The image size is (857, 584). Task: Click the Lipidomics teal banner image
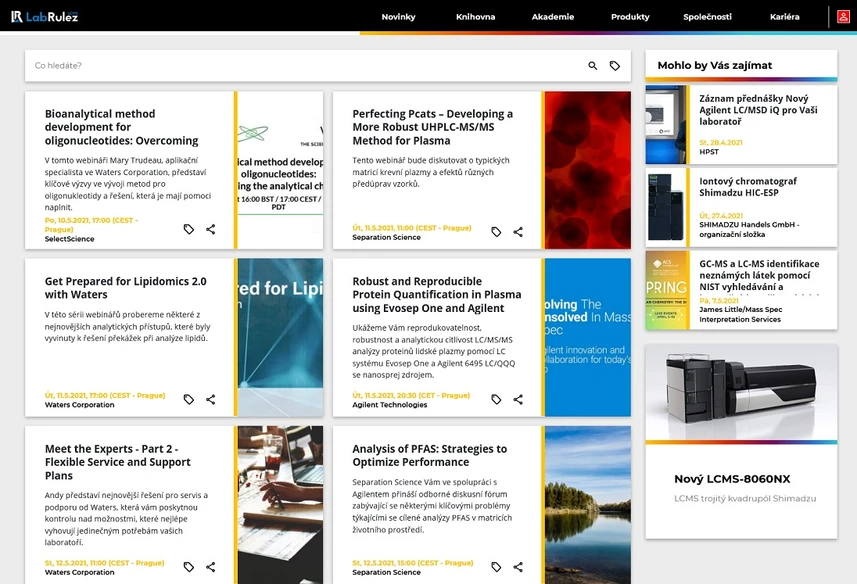tap(280, 337)
